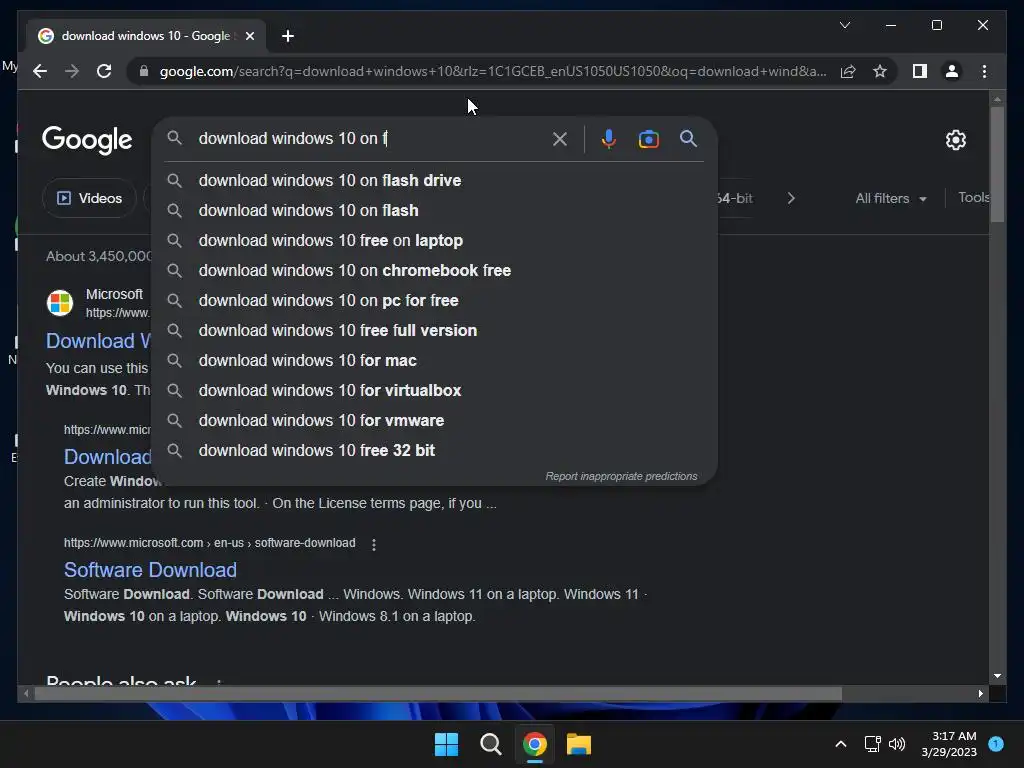Search by image with camera icon
1024x768 pixels.
648,138
